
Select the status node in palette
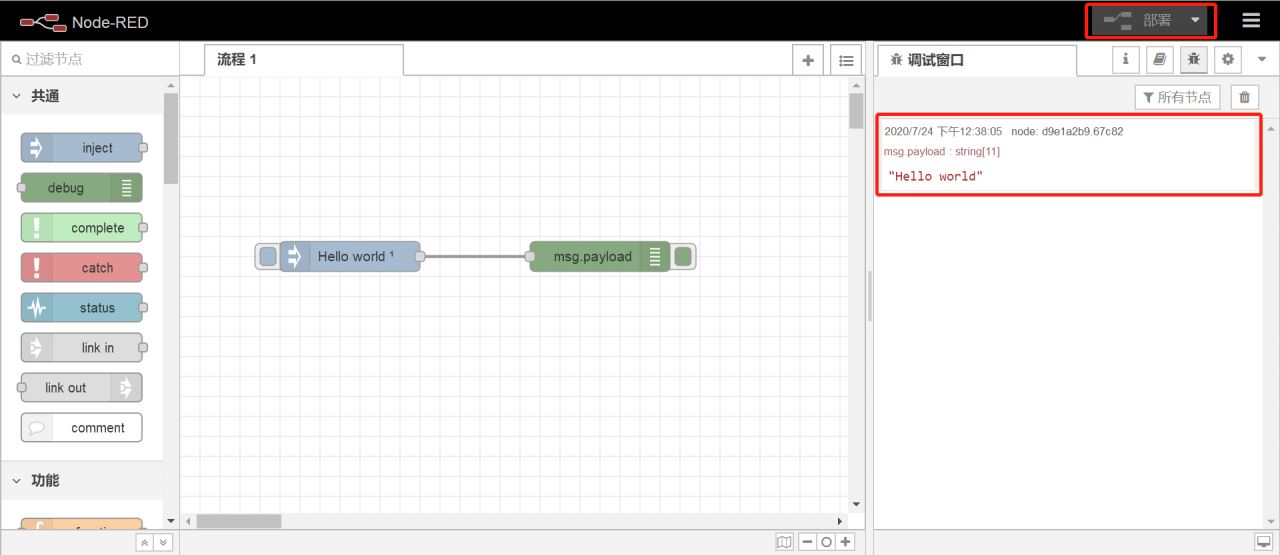82,308
